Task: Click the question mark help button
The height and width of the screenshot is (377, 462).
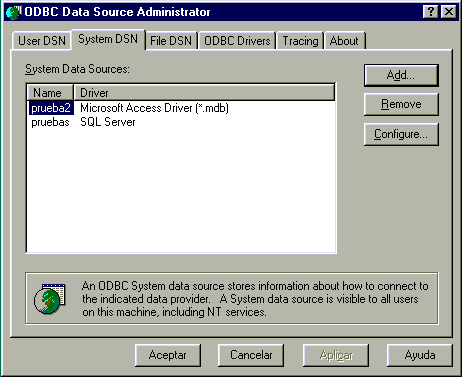Action: click(430, 12)
